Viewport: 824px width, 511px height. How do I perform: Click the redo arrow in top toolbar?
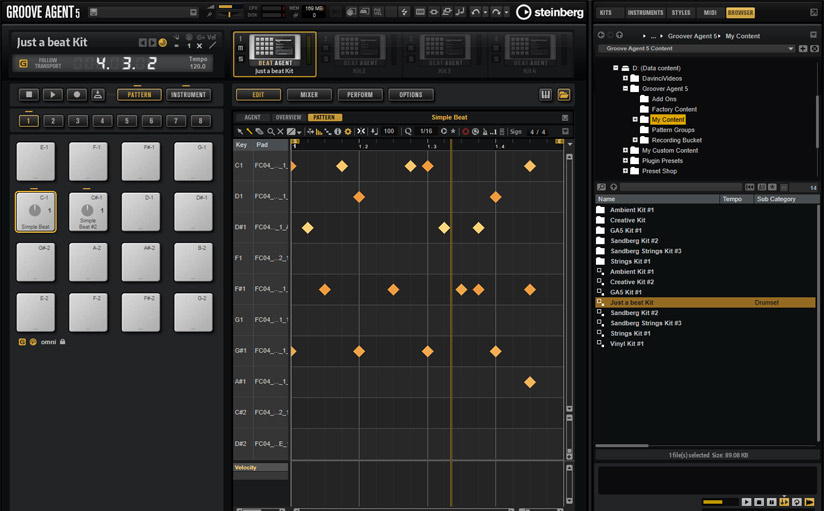tap(496, 12)
